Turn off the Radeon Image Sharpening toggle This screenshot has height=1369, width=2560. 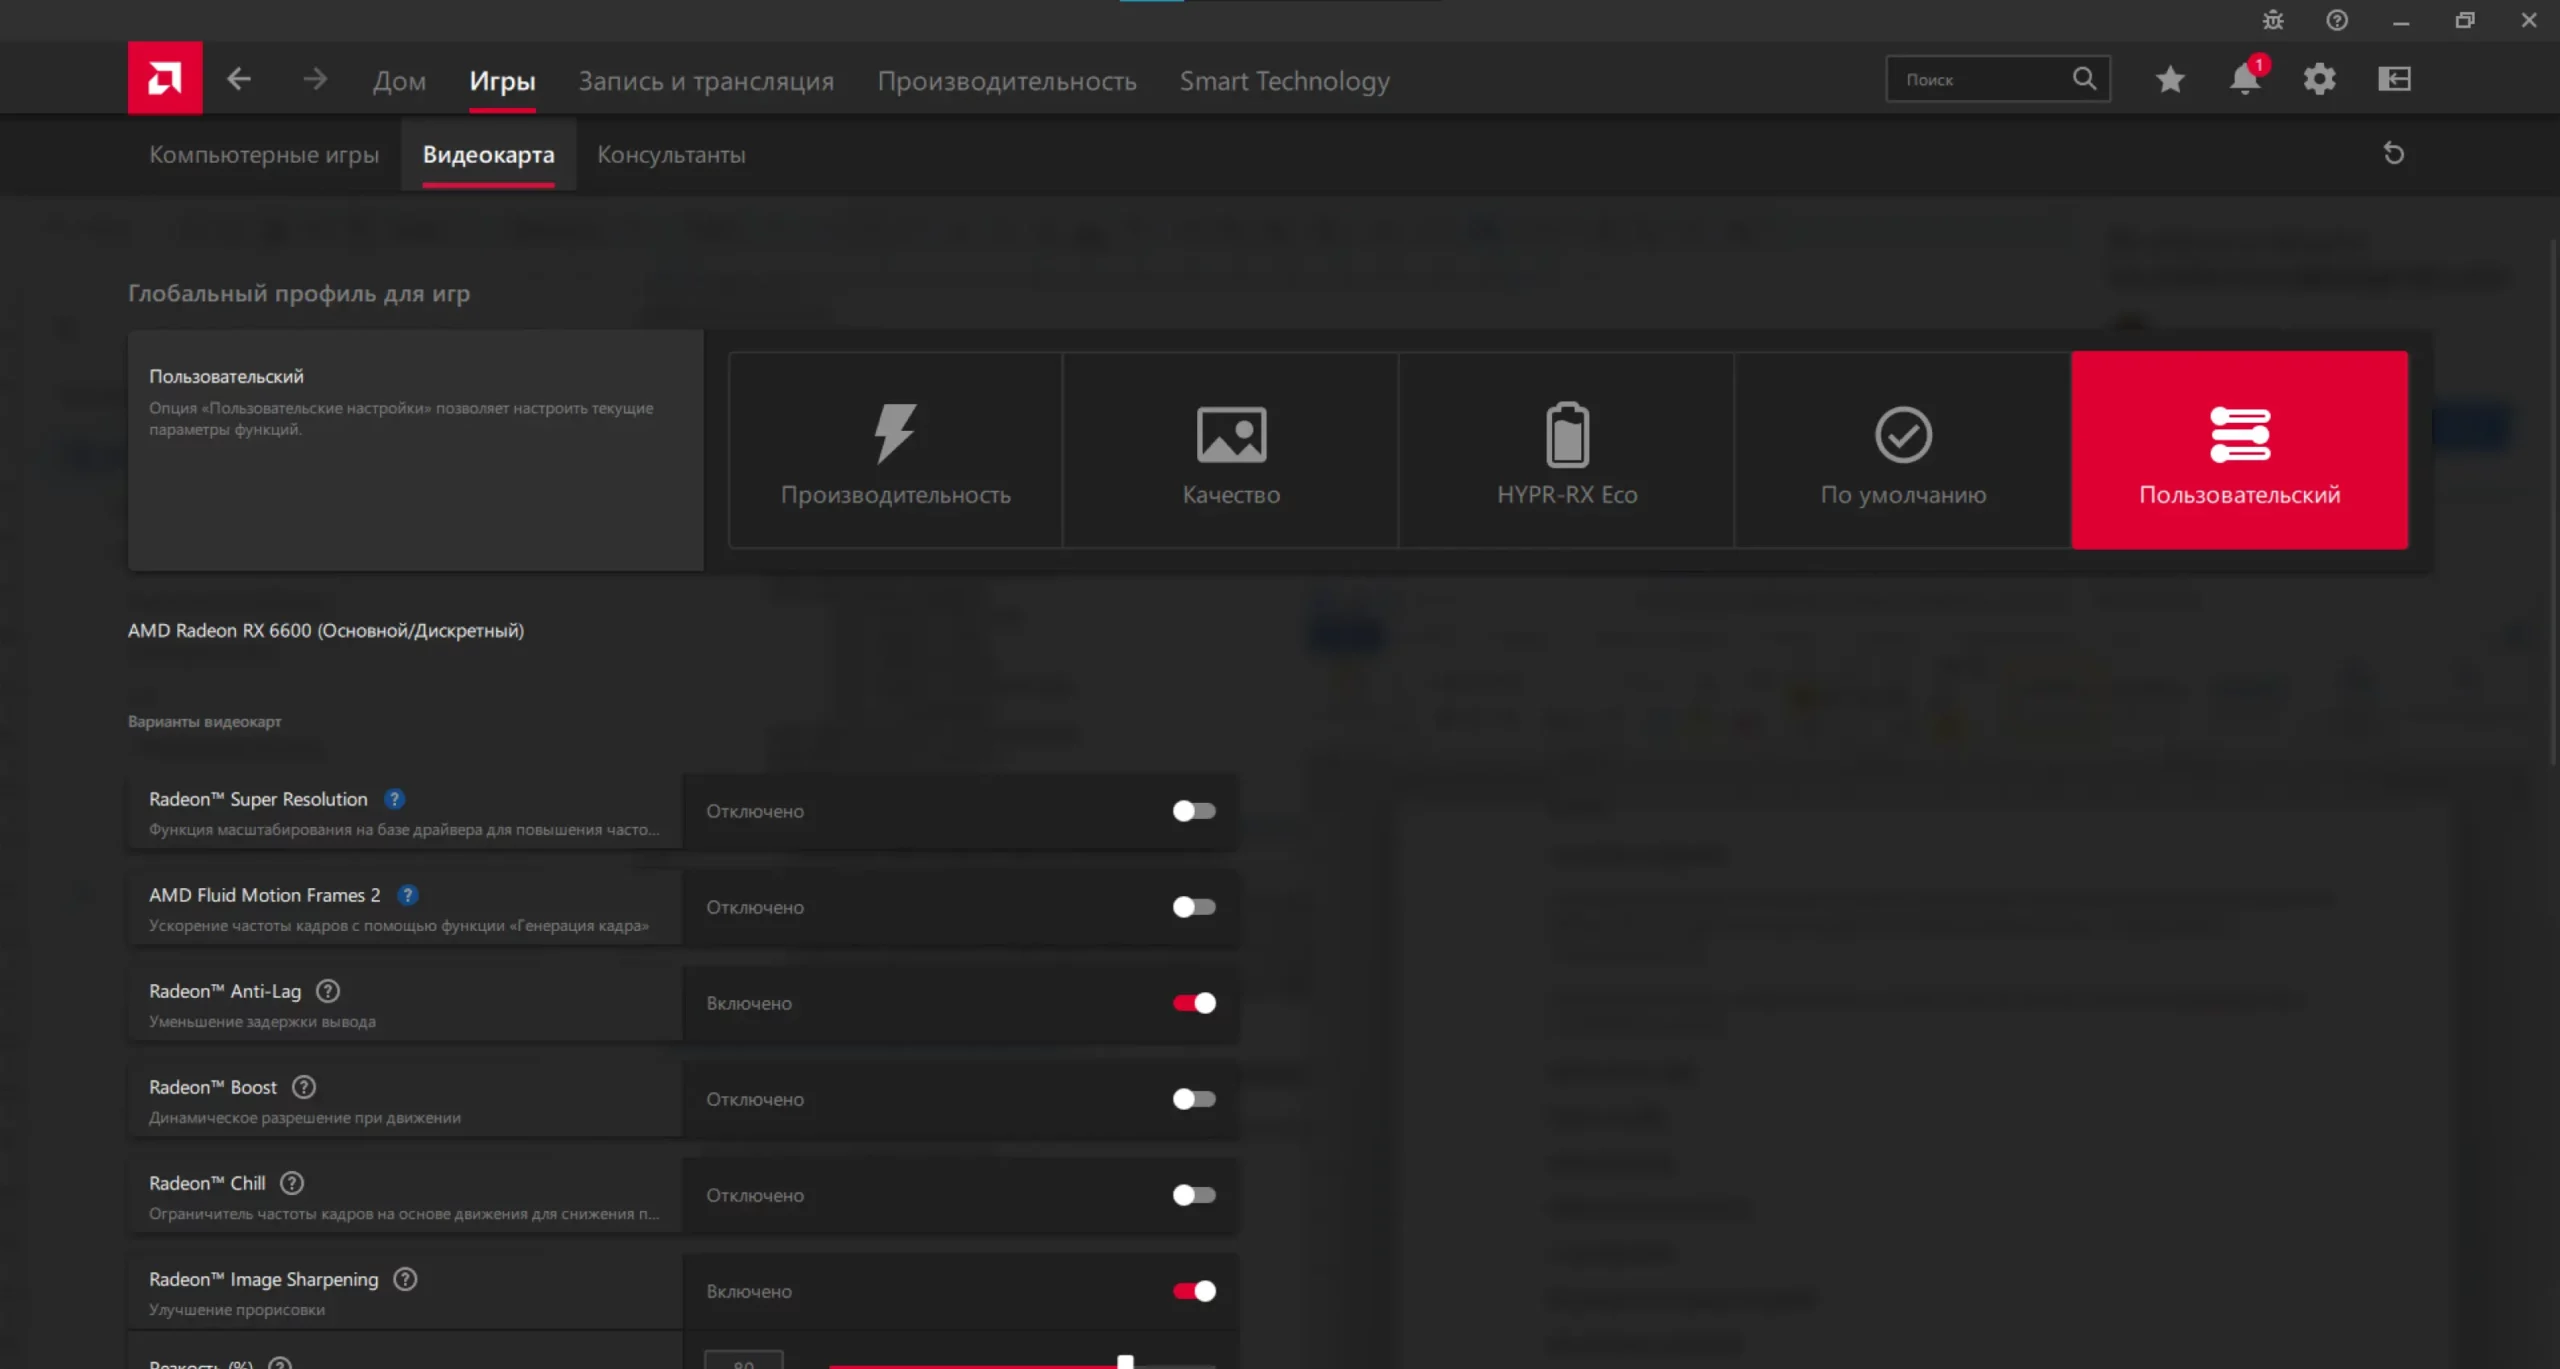point(1194,1291)
